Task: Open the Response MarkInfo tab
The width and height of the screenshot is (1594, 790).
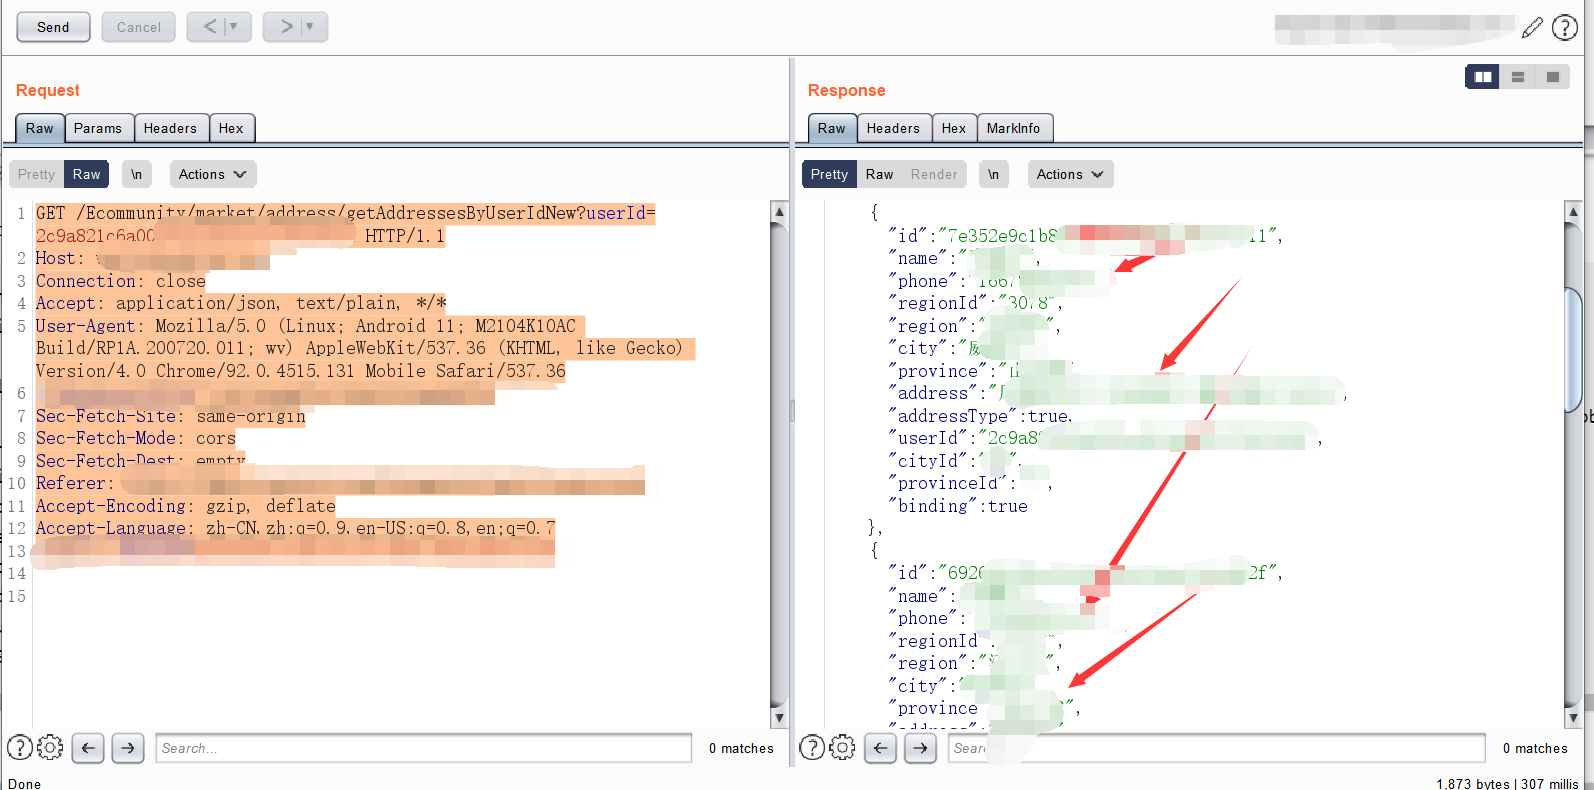Action: (1013, 128)
